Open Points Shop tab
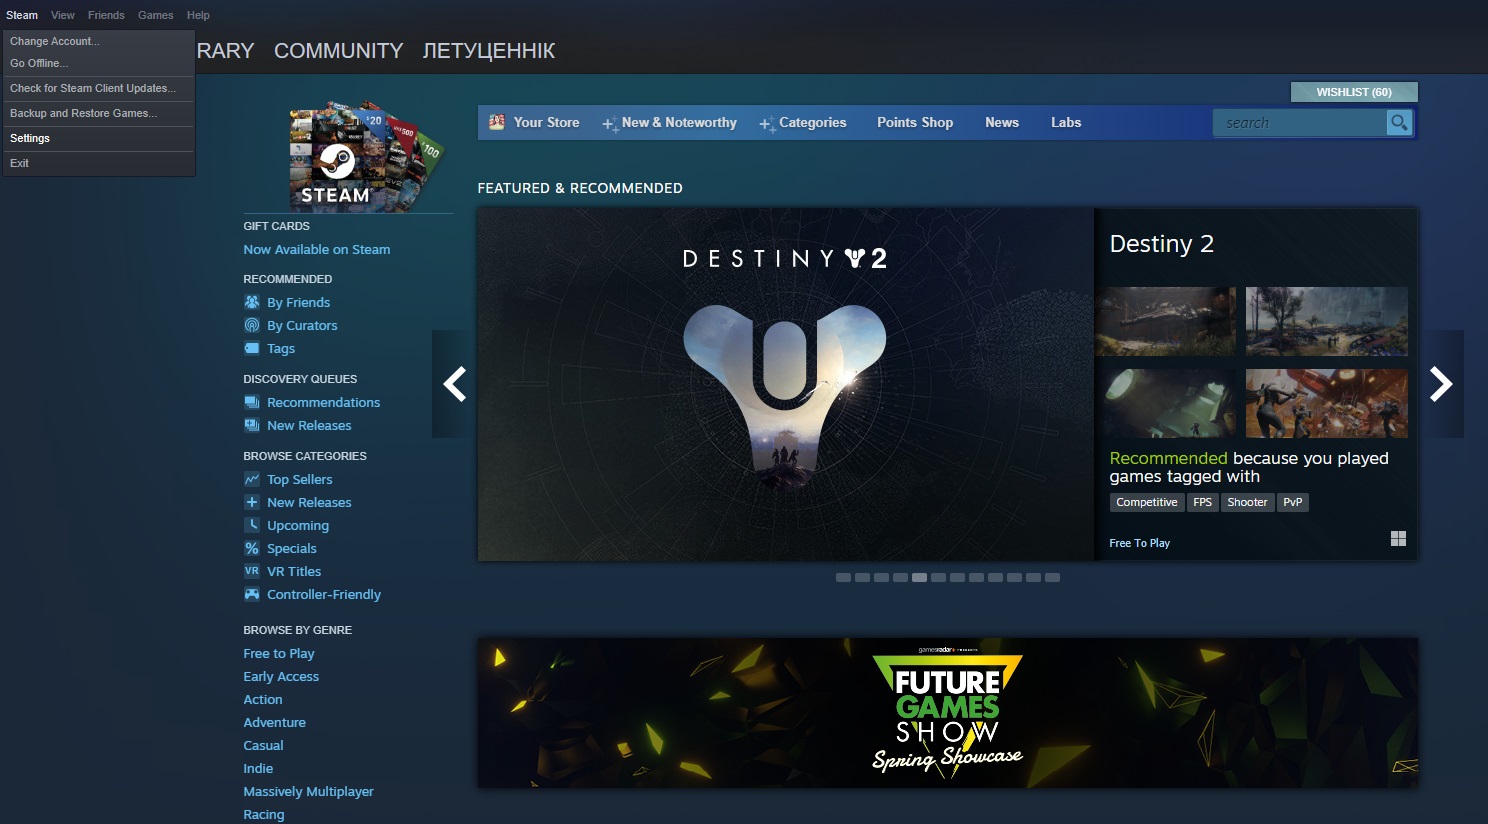This screenshot has width=1488, height=824. pos(915,122)
